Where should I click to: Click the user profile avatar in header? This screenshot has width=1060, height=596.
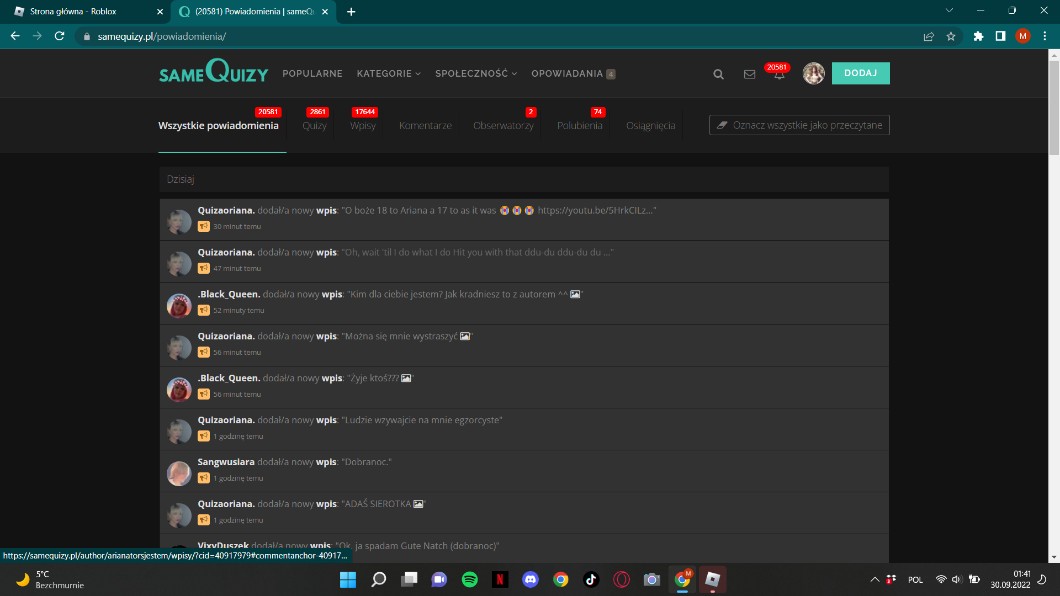[813, 73]
